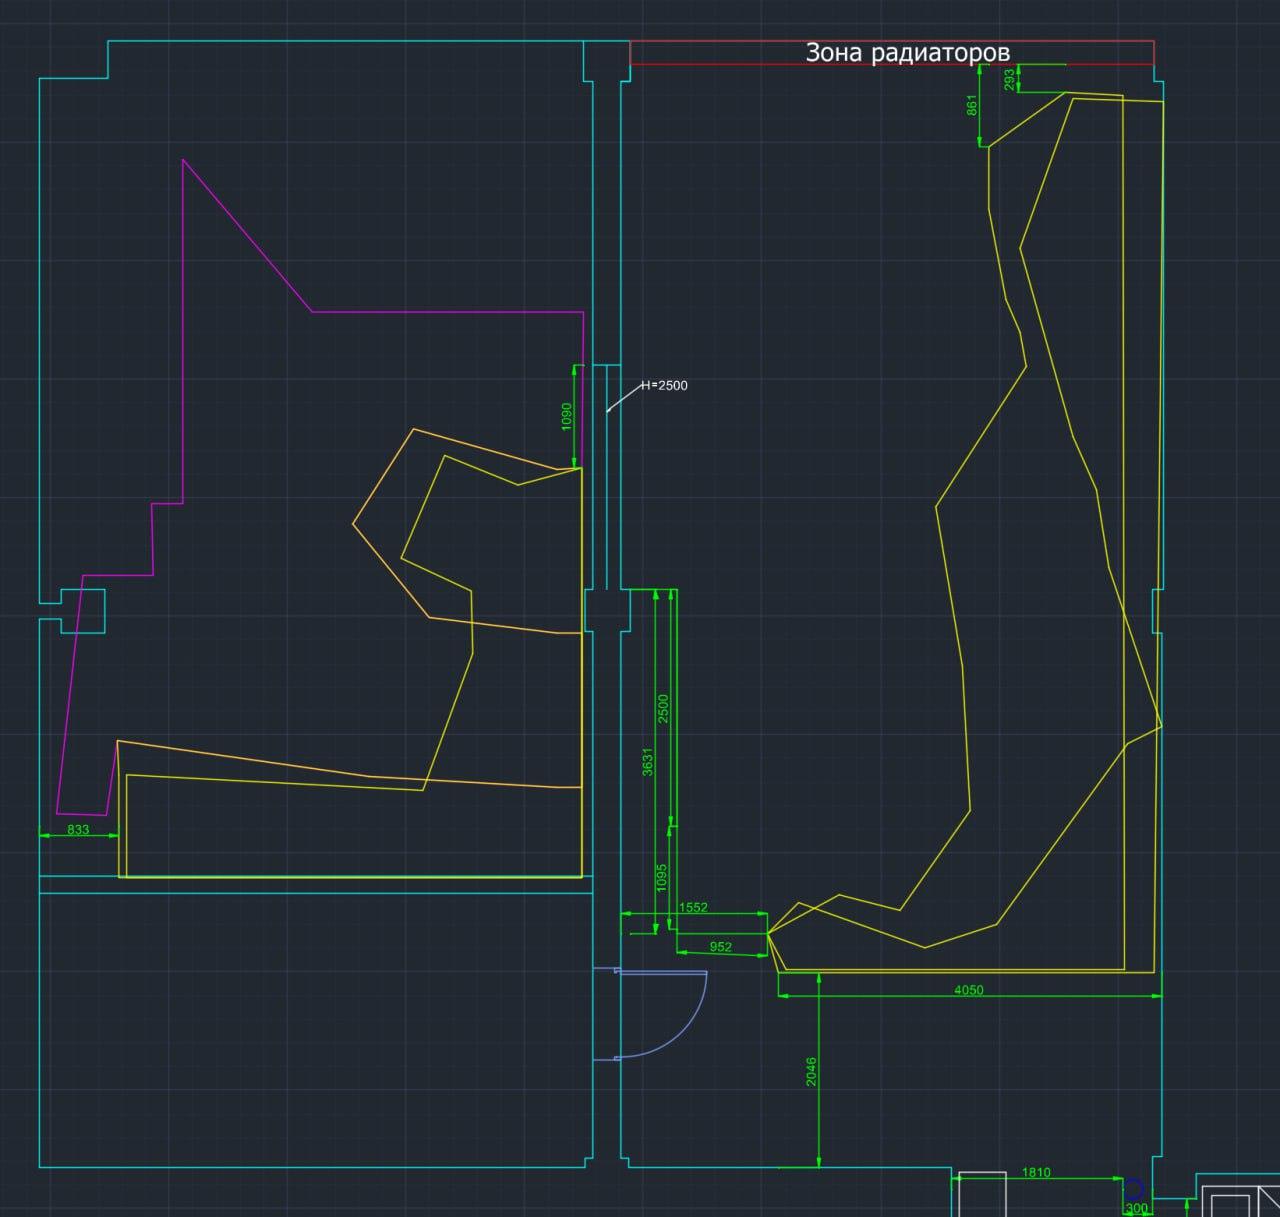This screenshot has width=1280, height=1217.
Task: Click the 4050 dimension text
Action: click(968, 990)
